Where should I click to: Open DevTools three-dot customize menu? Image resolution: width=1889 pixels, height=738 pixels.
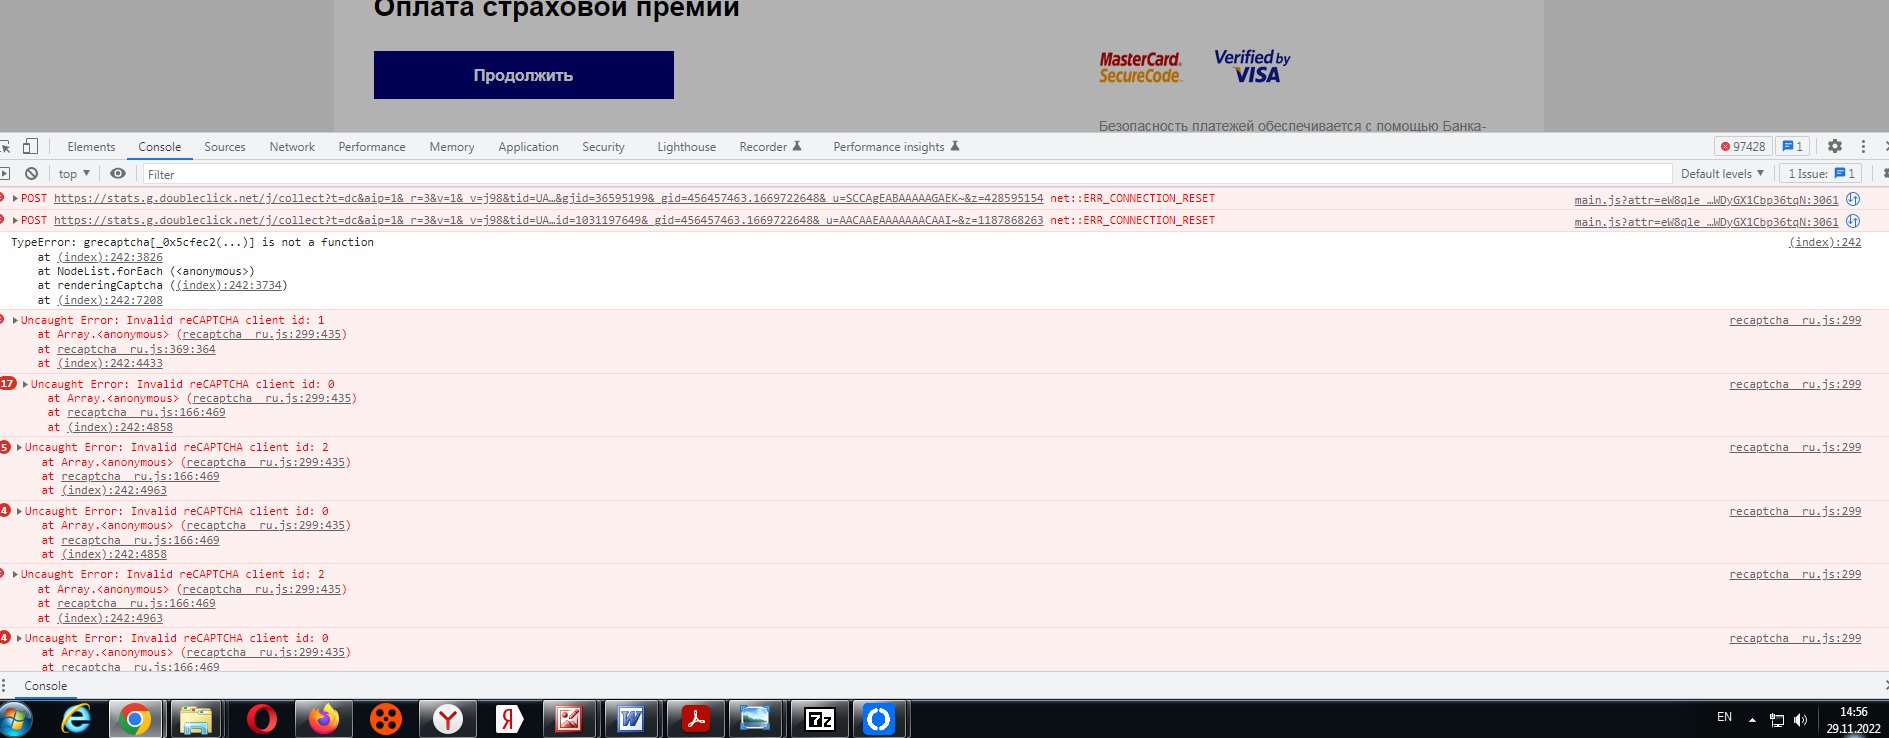pos(1863,146)
